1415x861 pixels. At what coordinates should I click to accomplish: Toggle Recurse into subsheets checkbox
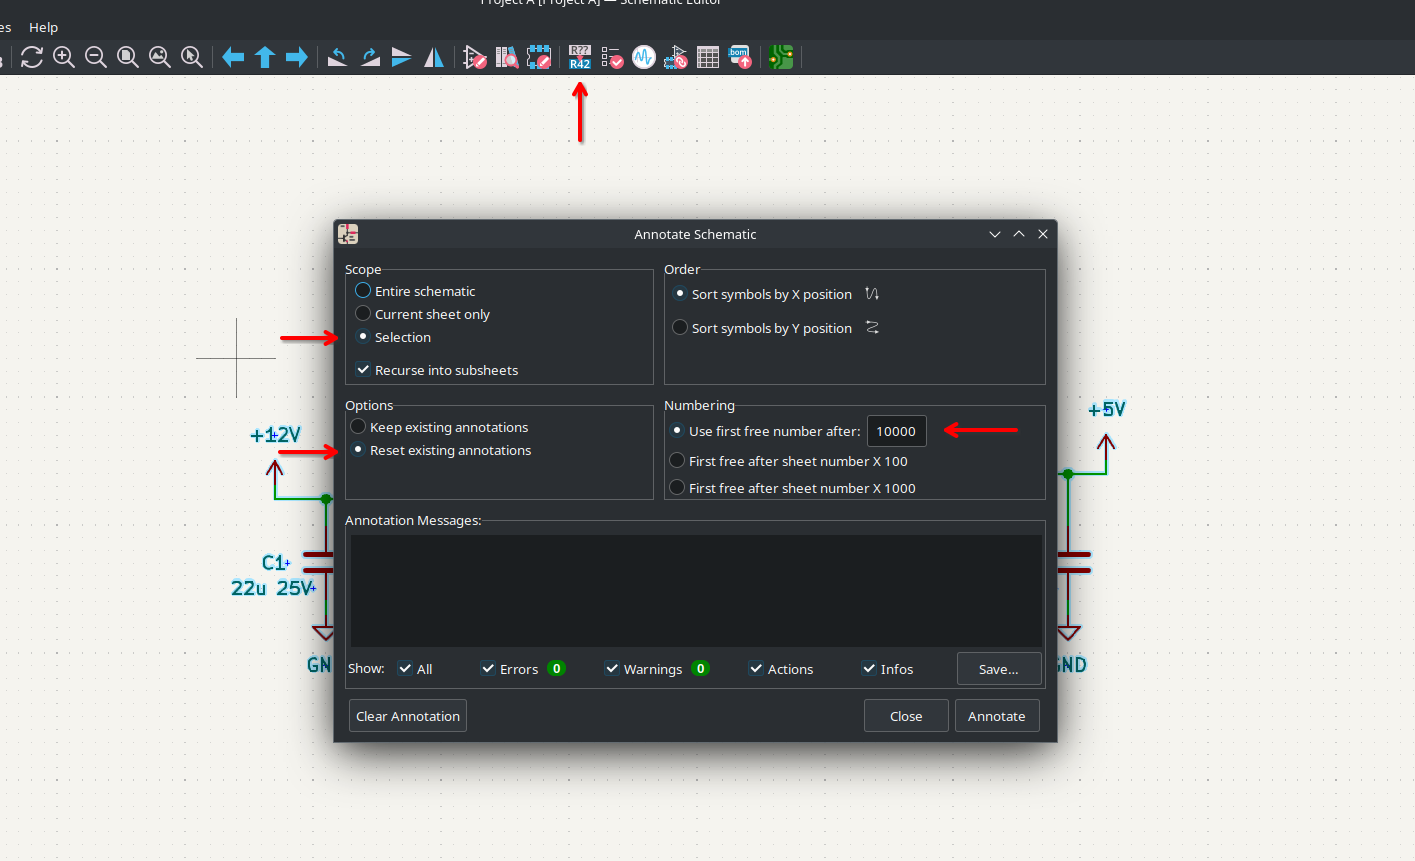click(363, 370)
